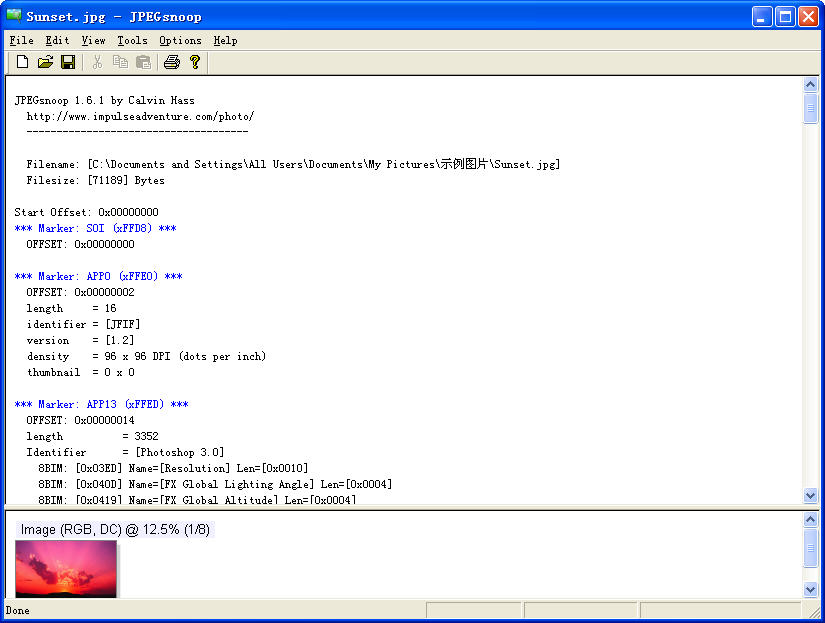Image resolution: width=825 pixels, height=623 pixels.
Task: Click the 'JPEGsnoop 1.6.1 by Calvin Hass' line
Action: [x=105, y=101]
